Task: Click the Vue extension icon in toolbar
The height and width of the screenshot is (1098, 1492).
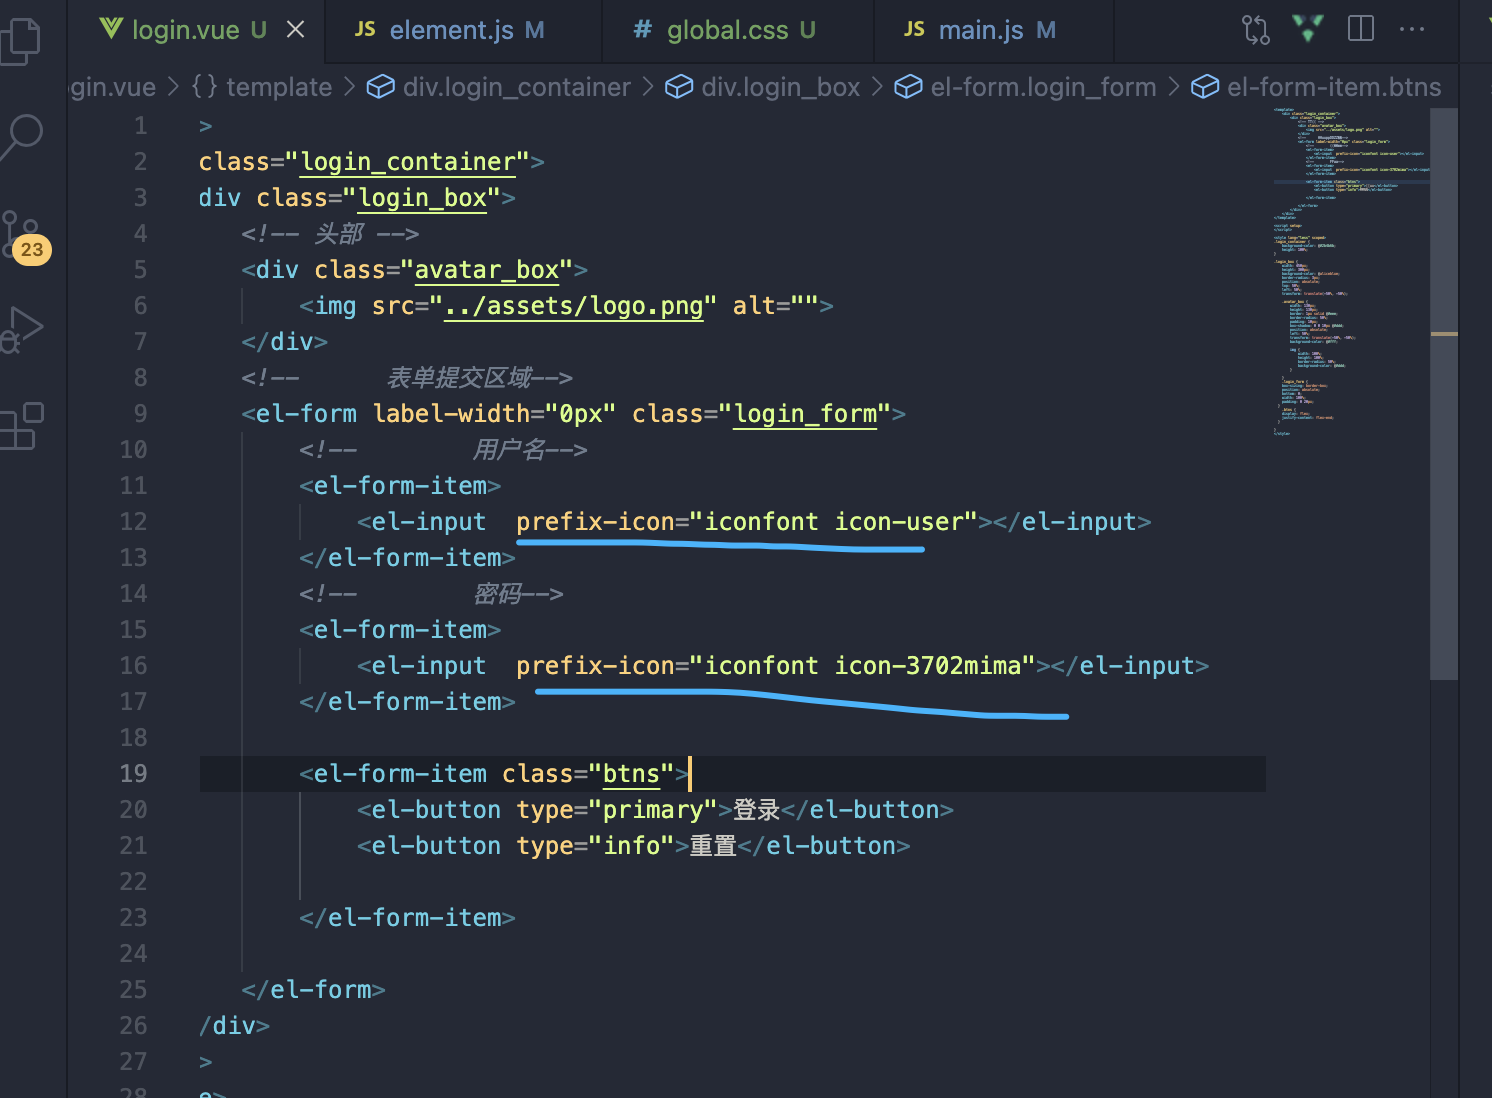Action: 1308,28
